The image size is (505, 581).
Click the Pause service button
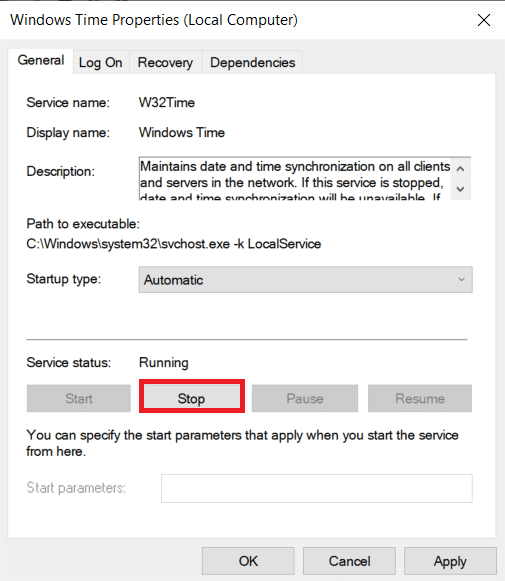coord(305,398)
